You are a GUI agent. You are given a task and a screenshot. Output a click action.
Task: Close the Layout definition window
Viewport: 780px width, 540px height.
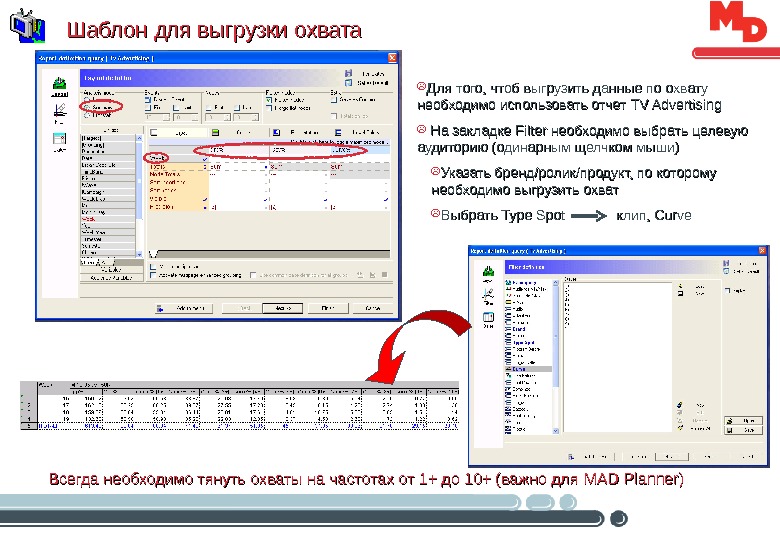pyautogui.click(x=392, y=58)
